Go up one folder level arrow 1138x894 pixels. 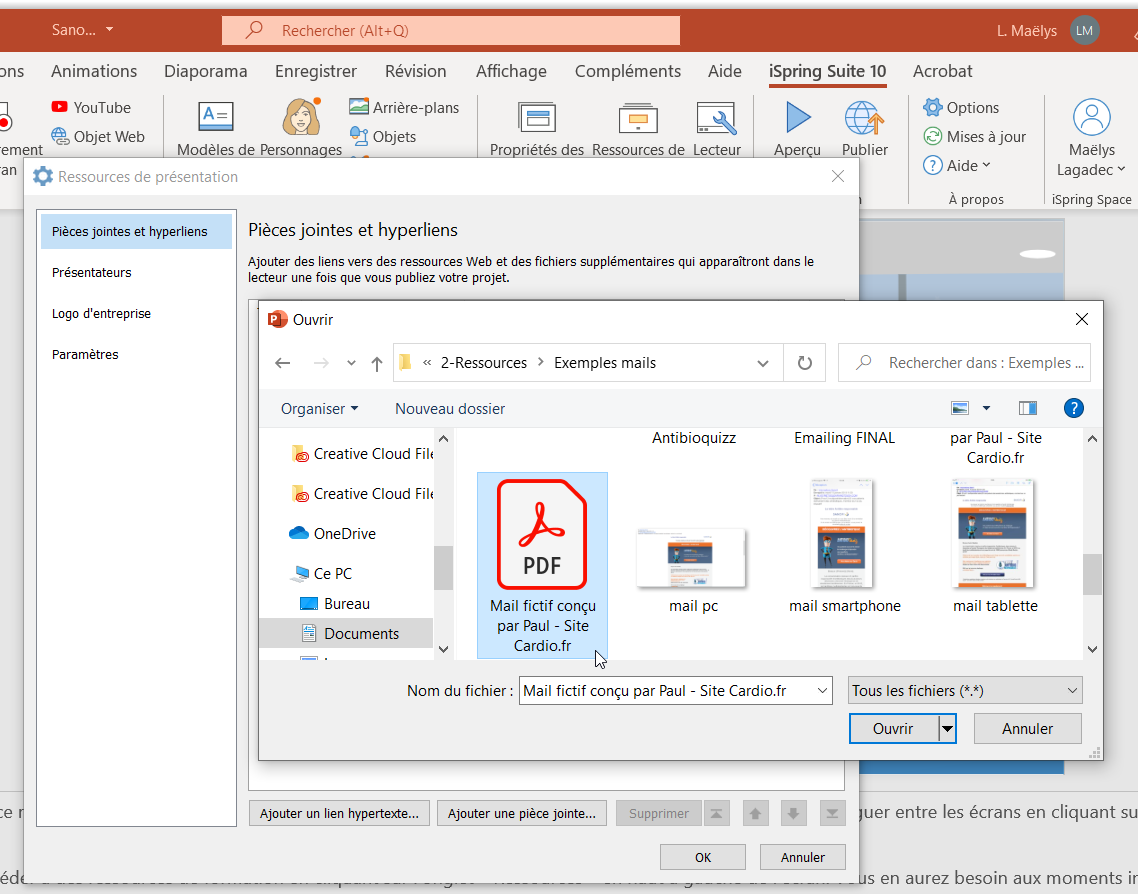376,363
